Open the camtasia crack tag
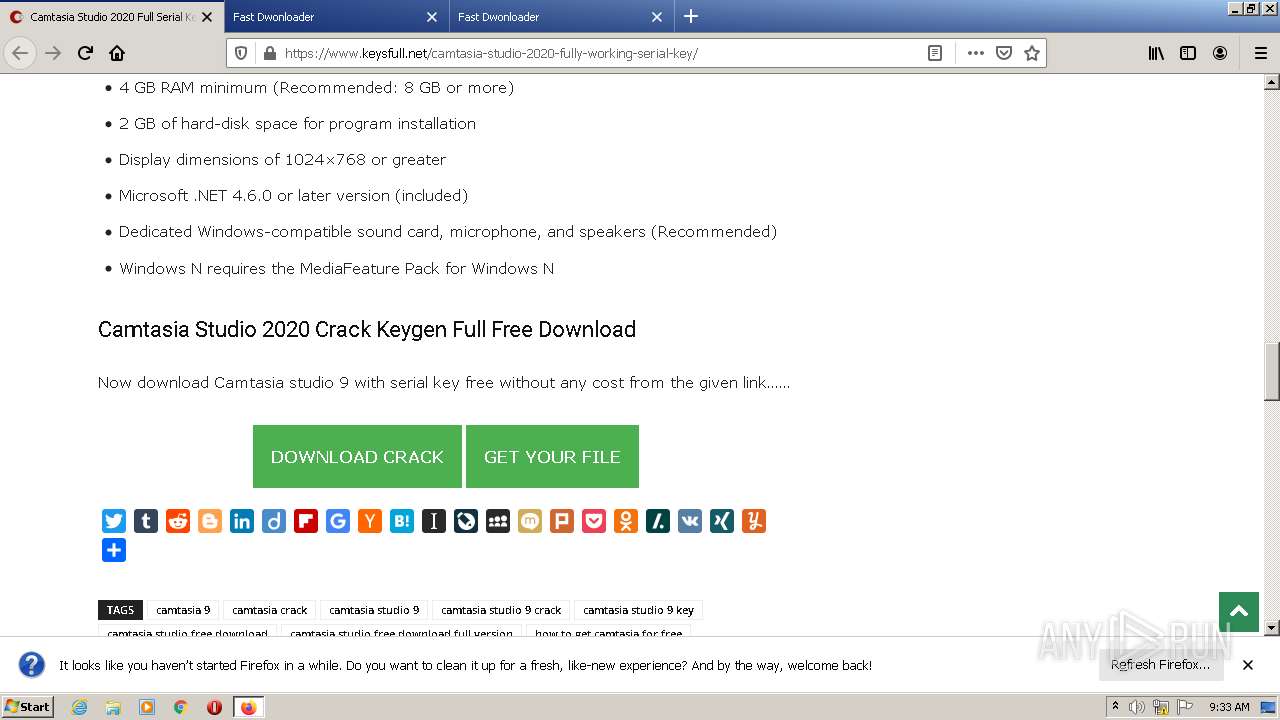 point(270,610)
